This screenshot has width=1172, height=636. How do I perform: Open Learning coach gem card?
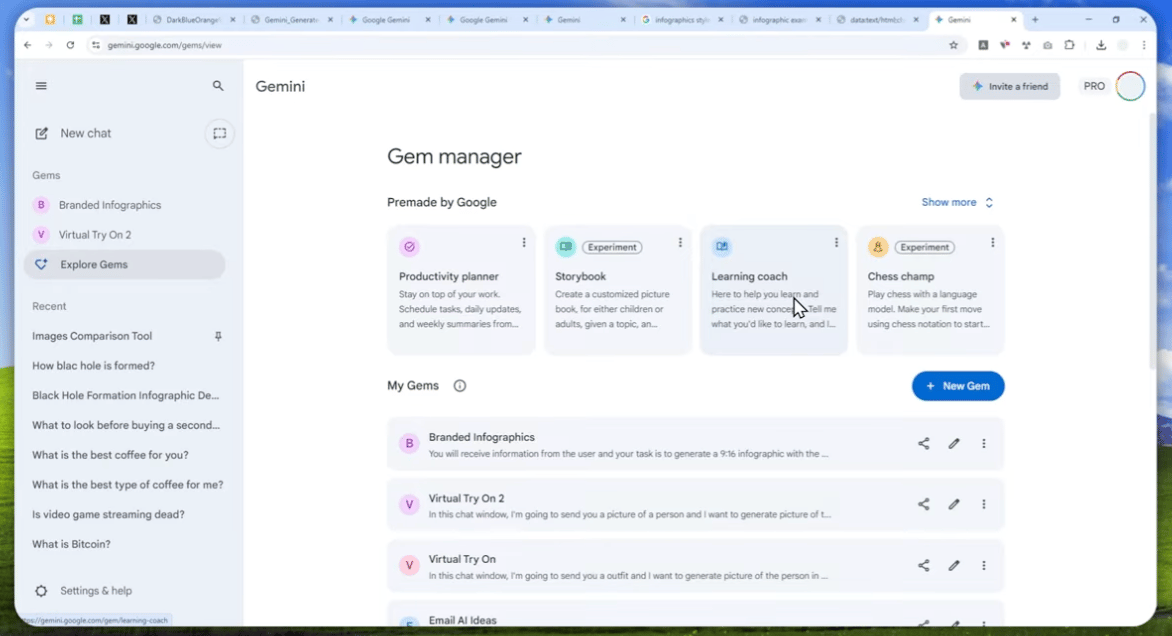774,290
